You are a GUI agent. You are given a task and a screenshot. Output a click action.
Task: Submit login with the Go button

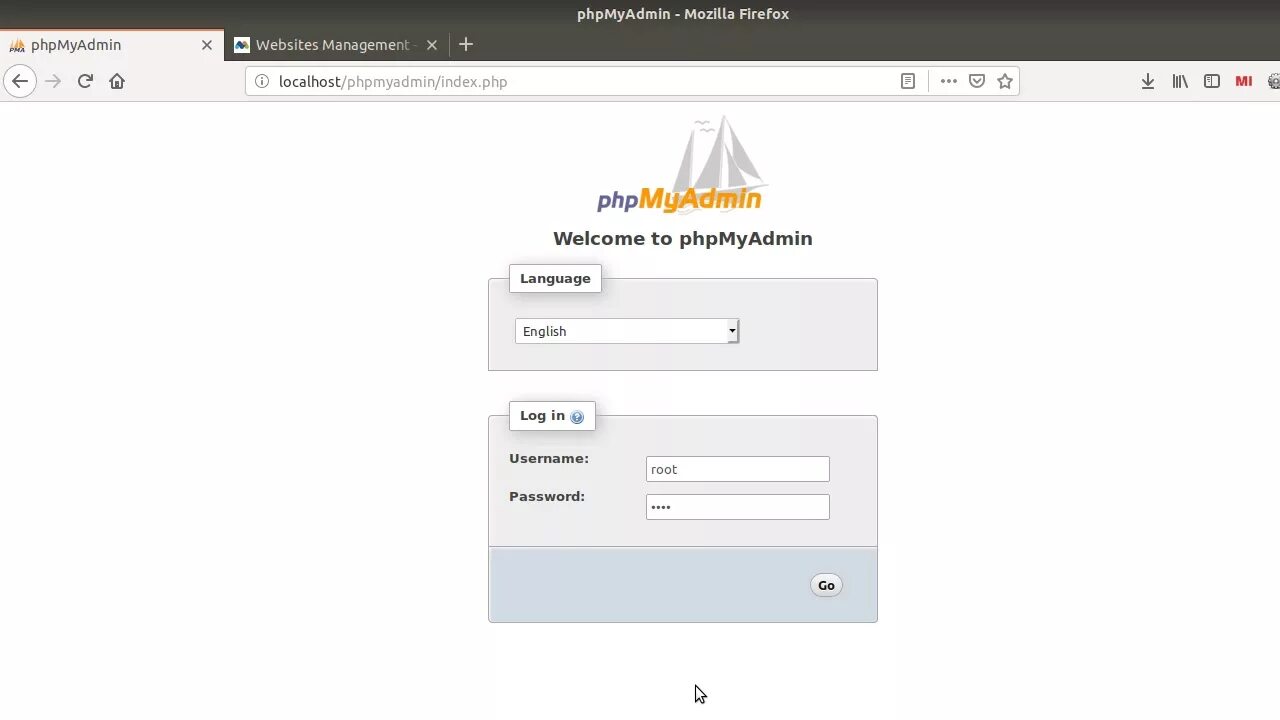point(826,585)
